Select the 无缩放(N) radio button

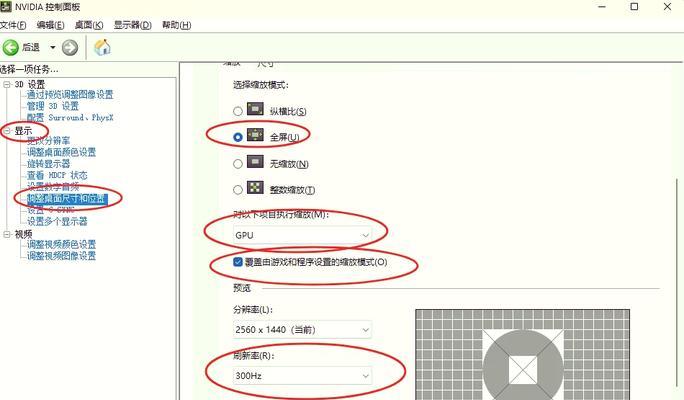[238, 164]
